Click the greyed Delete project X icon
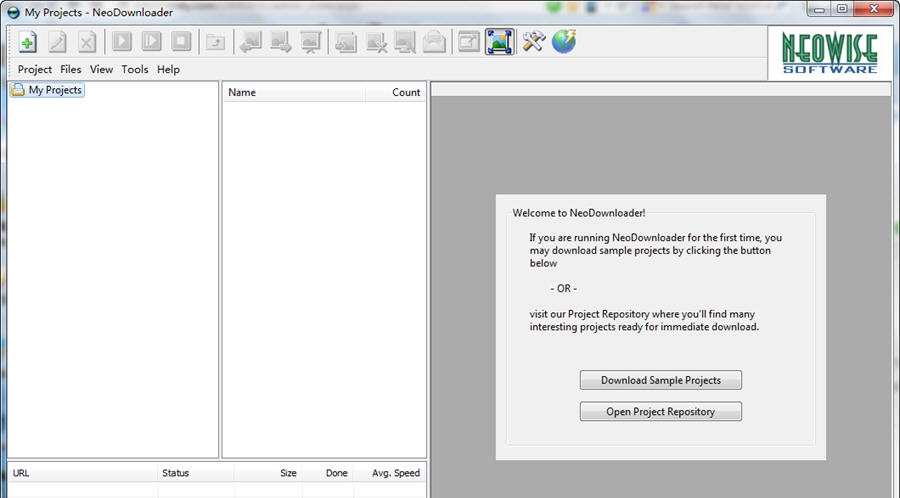The width and height of the screenshot is (900, 498). pos(87,42)
